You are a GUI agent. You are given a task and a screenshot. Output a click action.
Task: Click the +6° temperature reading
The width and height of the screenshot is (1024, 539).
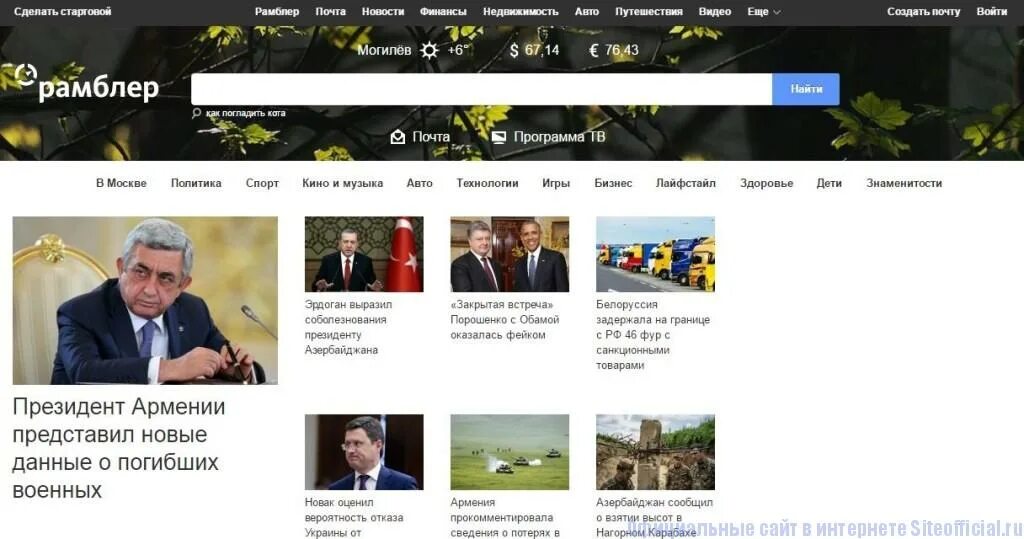point(458,50)
